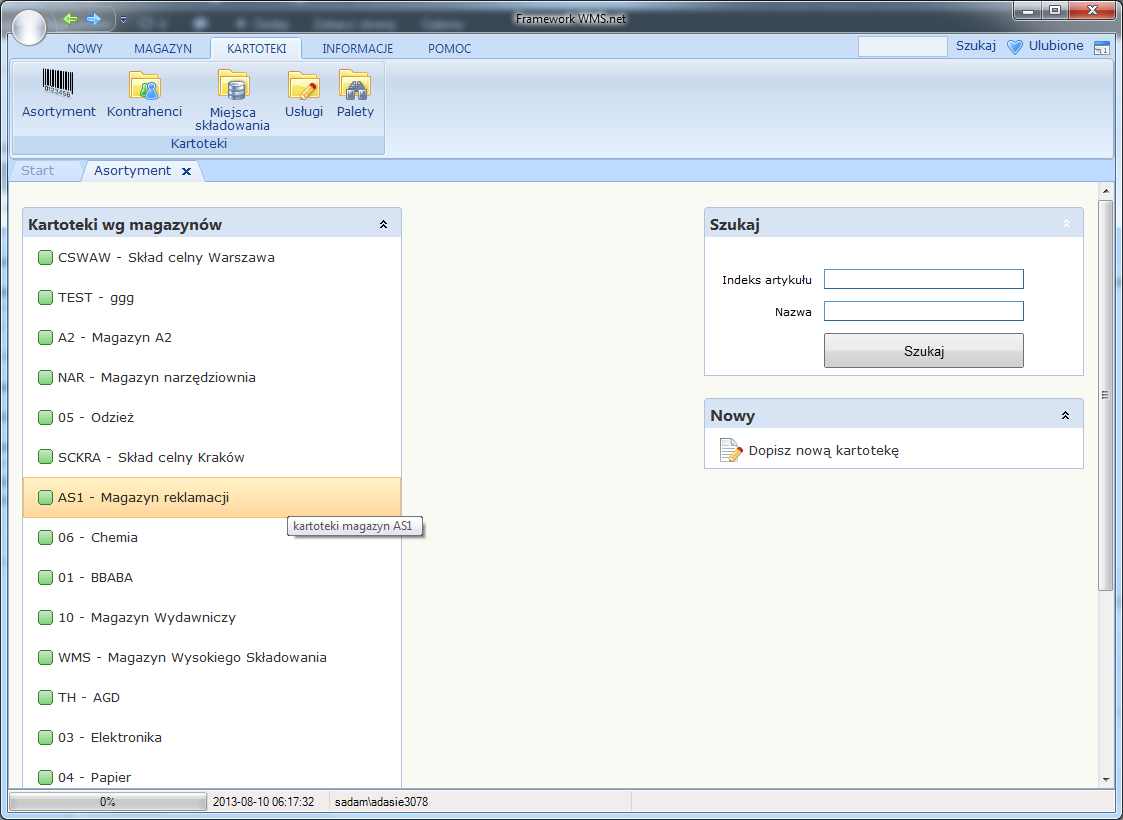Click green square beside 01 - BBABA
Viewport: 1123px width, 820px height.
coord(45,577)
